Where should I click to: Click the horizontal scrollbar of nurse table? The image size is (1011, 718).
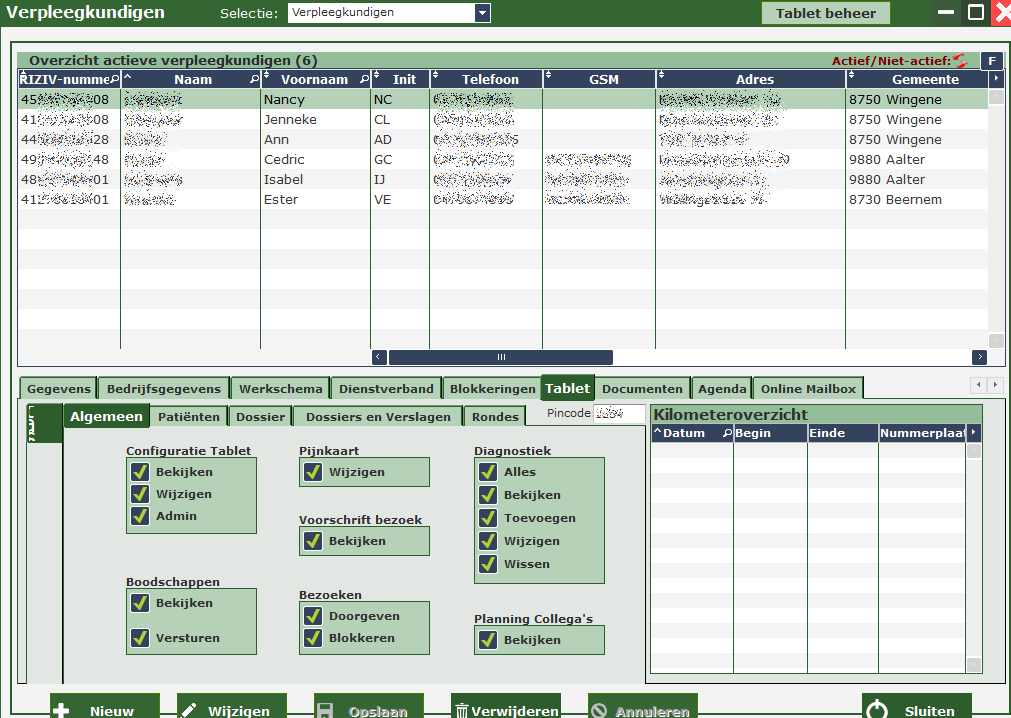click(x=500, y=357)
